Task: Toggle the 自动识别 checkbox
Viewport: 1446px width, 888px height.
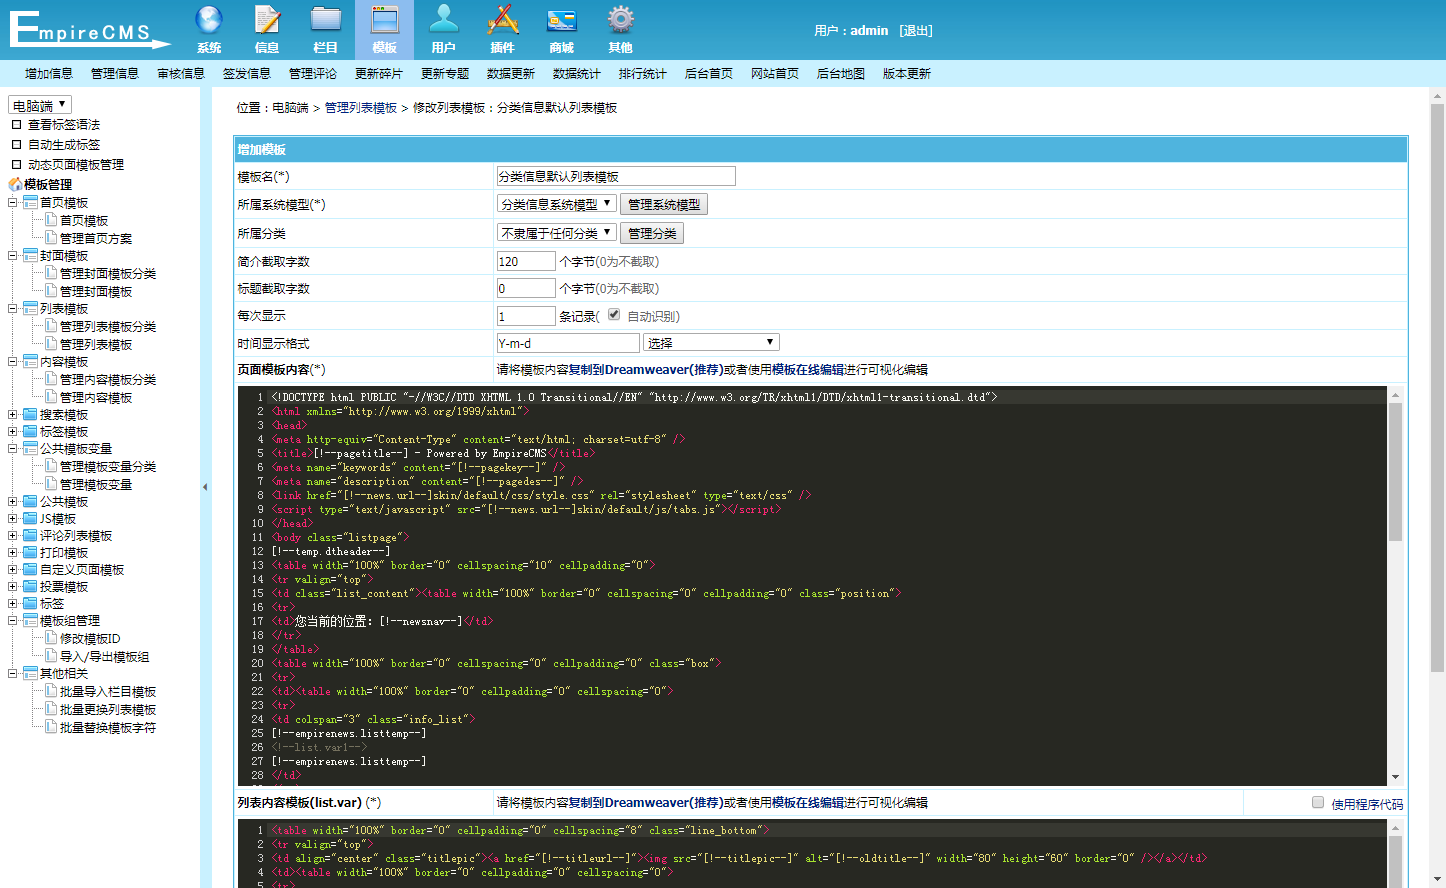Action: pyautogui.click(x=614, y=314)
